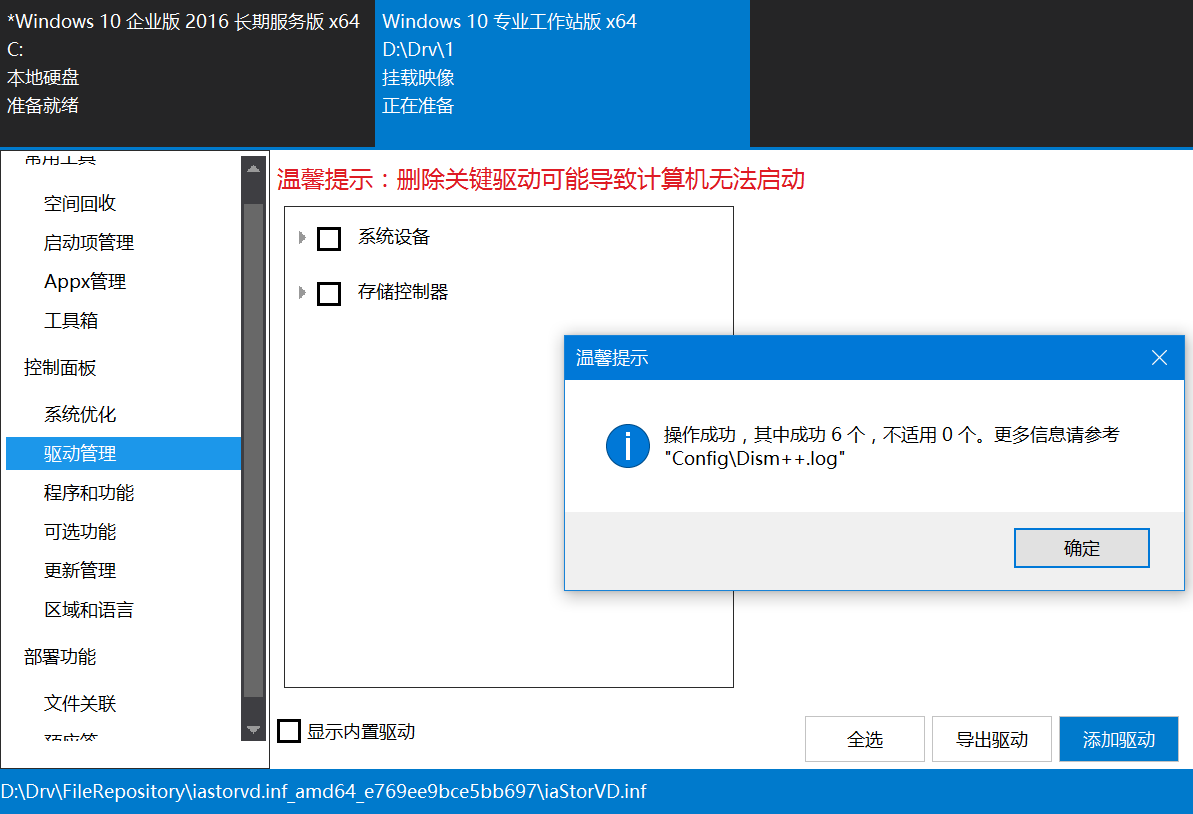This screenshot has width=1193, height=814.
Task: Click the sidebar scrollbar up arrow
Action: (253, 168)
